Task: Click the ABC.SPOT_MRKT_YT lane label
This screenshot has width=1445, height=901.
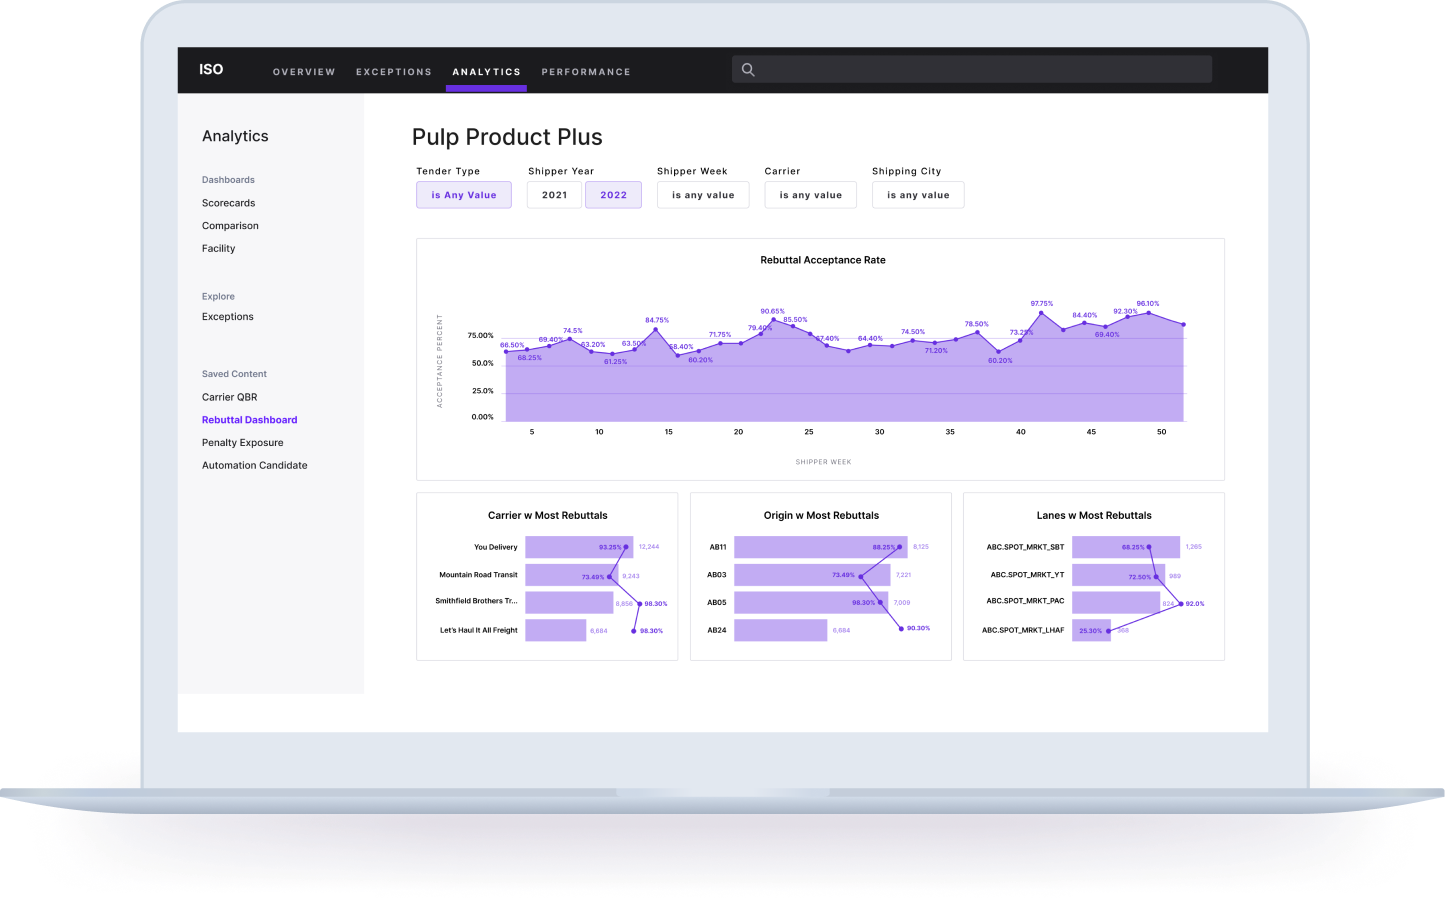Action: pyautogui.click(x=1027, y=575)
